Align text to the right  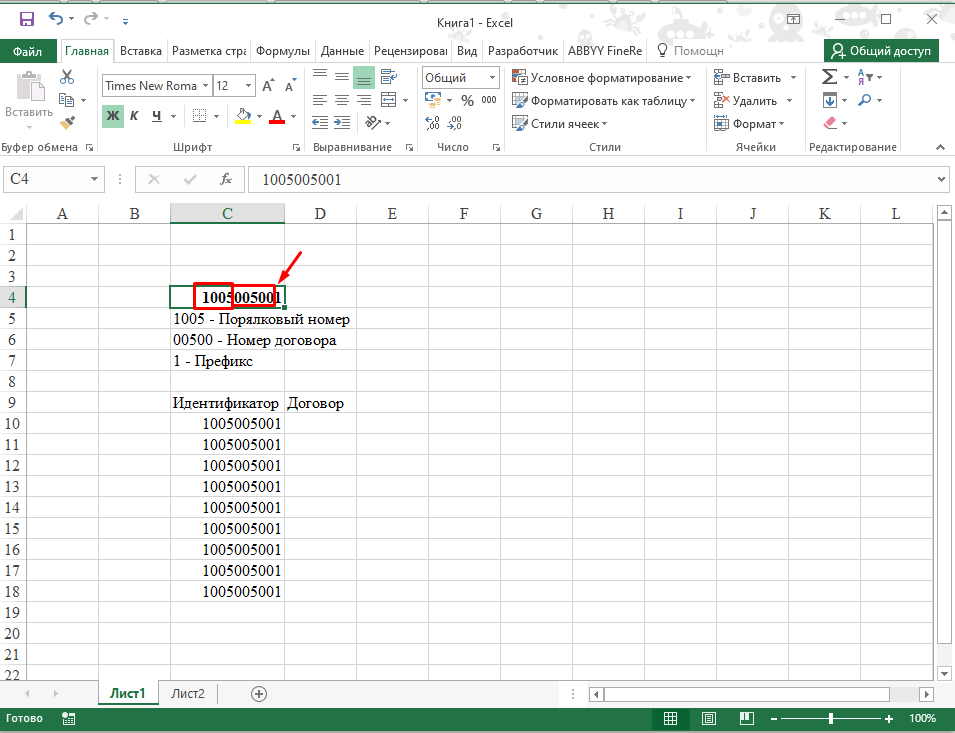364,100
